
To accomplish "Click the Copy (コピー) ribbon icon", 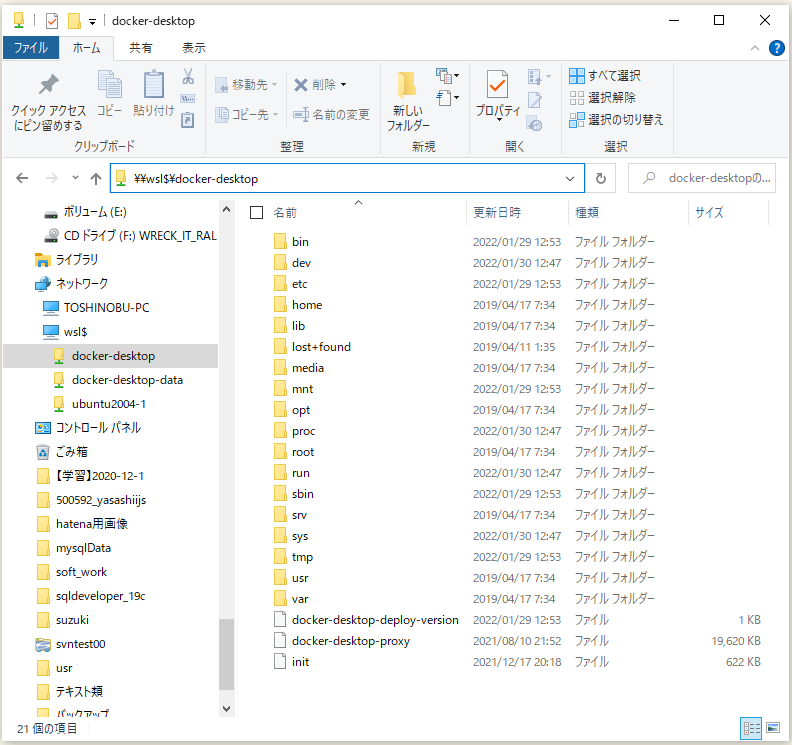I will pyautogui.click(x=110, y=84).
